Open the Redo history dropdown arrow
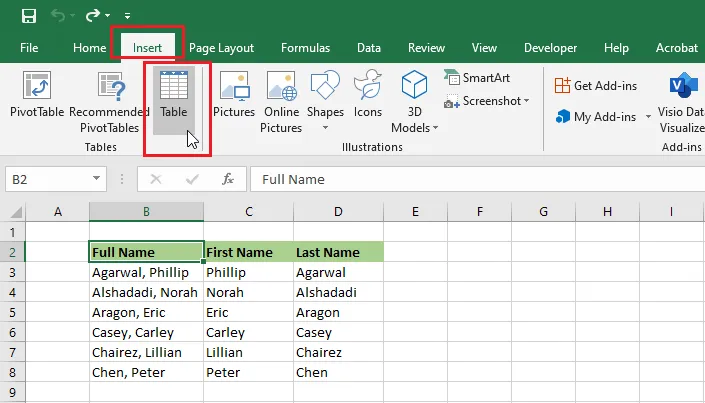The width and height of the screenshot is (705, 403). tap(108, 16)
